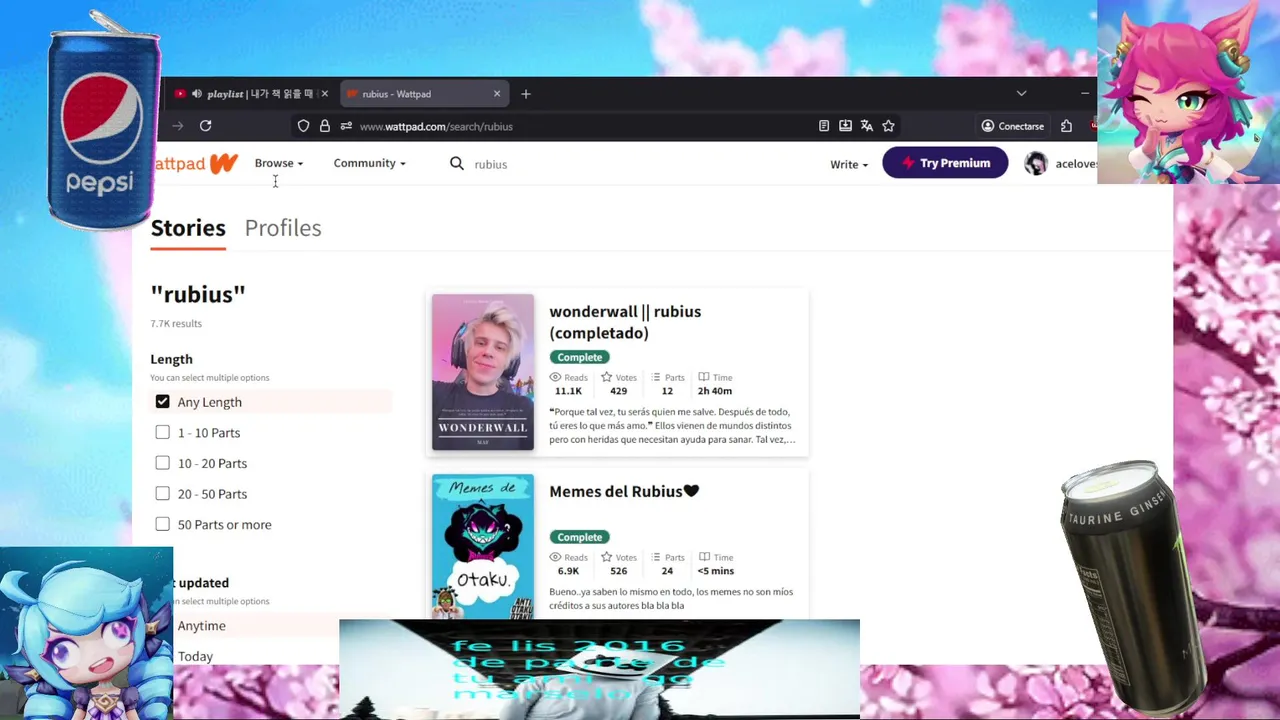Viewport: 1280px width, 720px height.
Task: Click the translate page icon
Action: click(x=867, y=126)
